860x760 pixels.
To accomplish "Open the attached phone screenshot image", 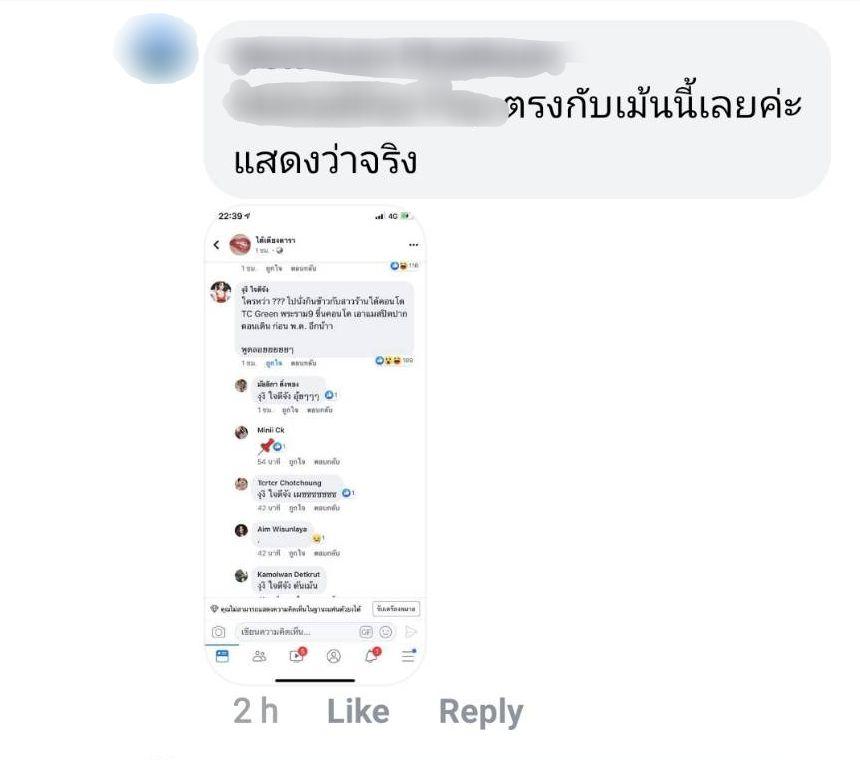I will (315, 445).
